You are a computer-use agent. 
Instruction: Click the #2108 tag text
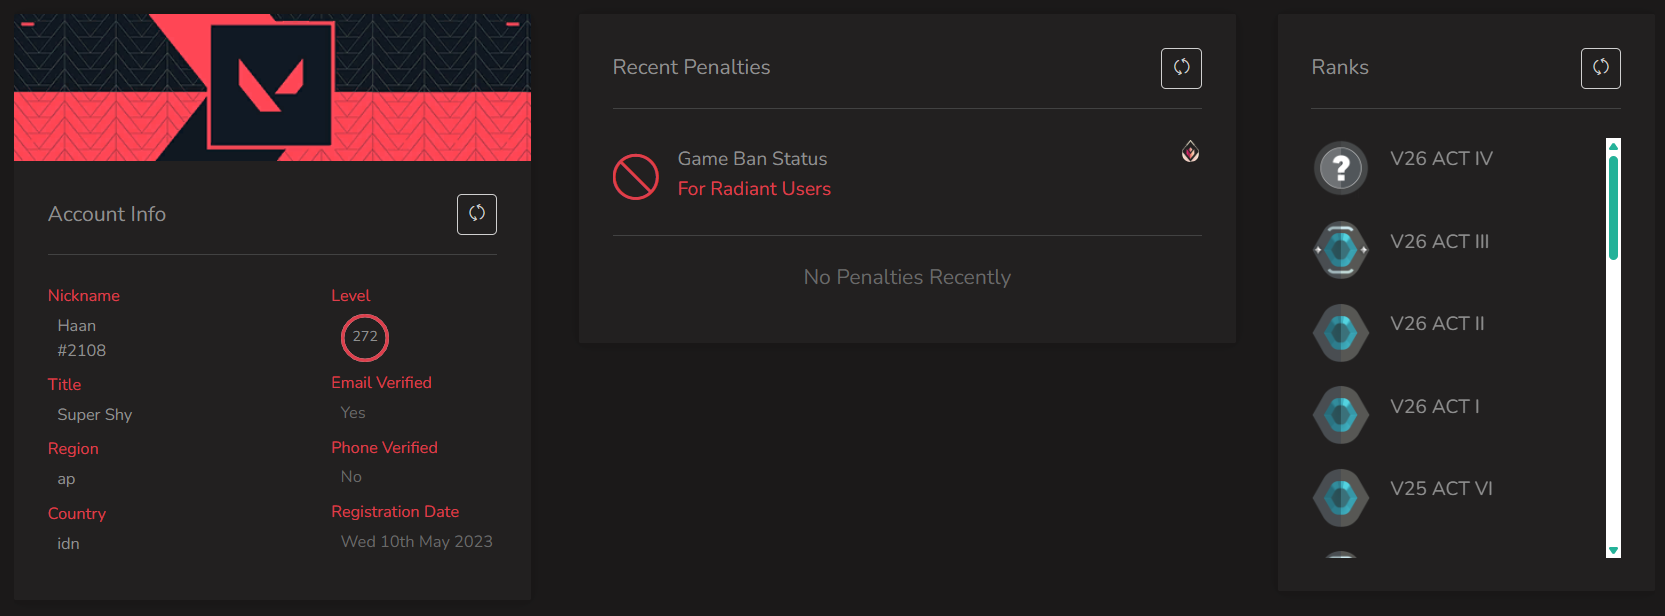[82, 351]
